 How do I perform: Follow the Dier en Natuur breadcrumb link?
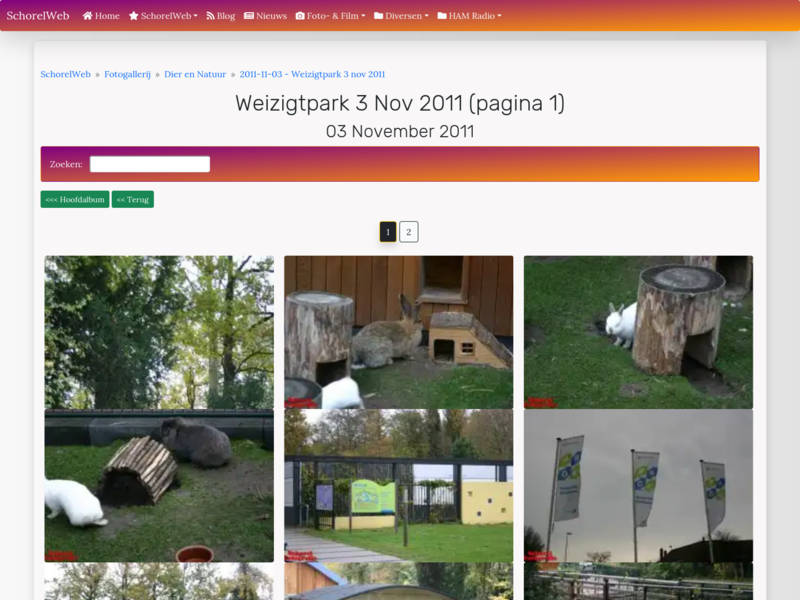pyautogui.click(x=195, y=74)
